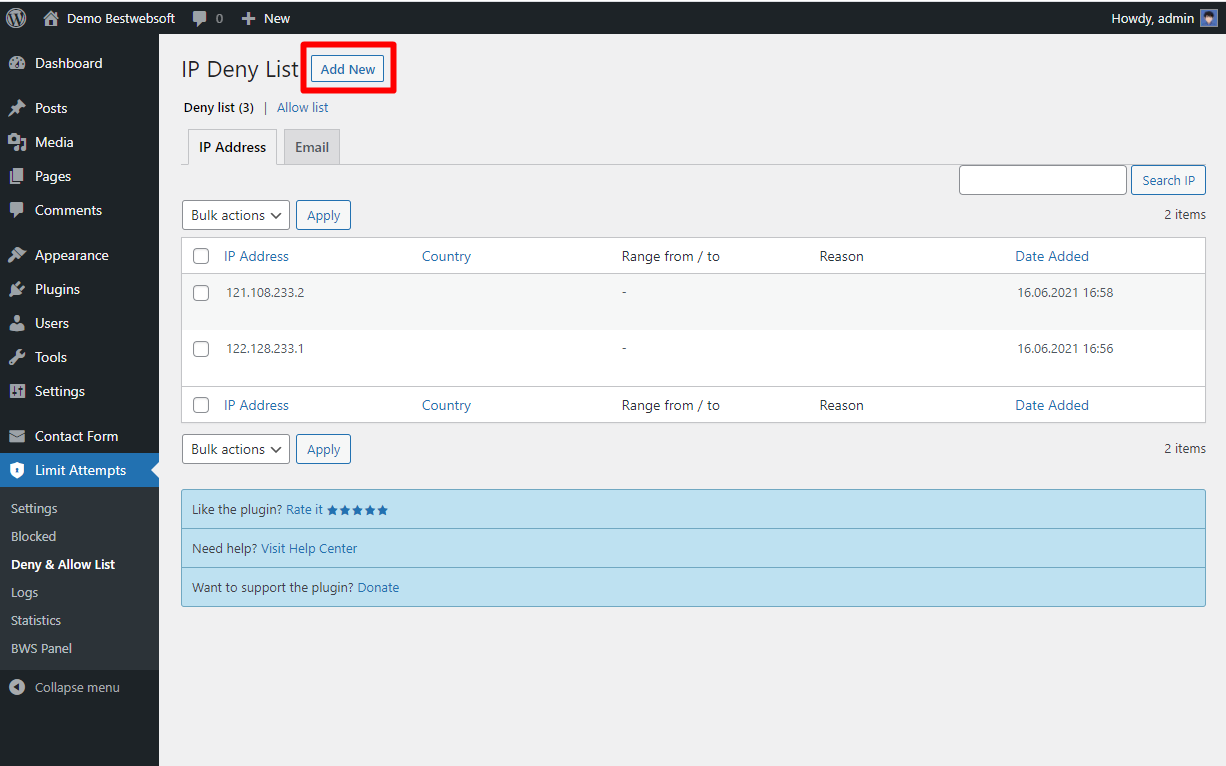Check the select-all checkbox in table footer
This screenshot has width=1226, height=766.
(x=201, y=405)
